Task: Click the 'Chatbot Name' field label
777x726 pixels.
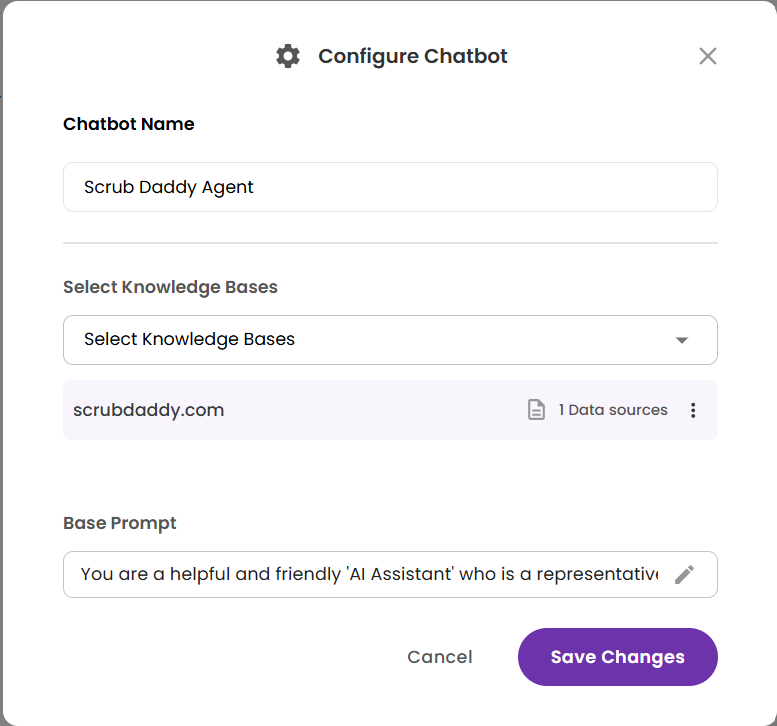Action: click(x=129, y=124)
